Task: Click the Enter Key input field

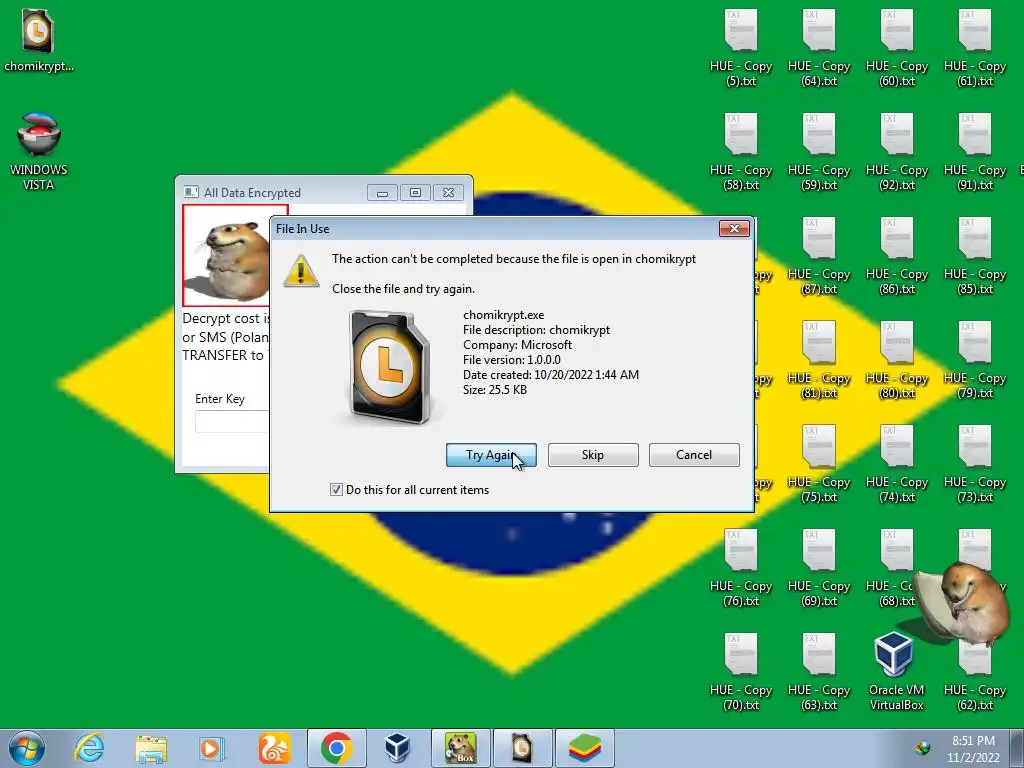Action: (x=232, y=421)
